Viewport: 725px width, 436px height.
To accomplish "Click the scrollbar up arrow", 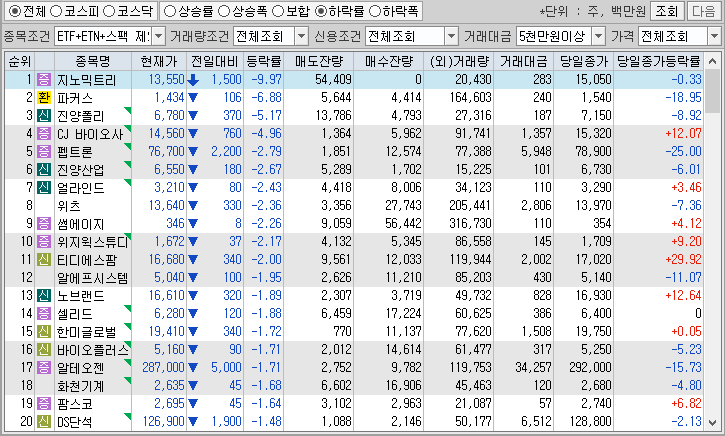I will 713,61.
